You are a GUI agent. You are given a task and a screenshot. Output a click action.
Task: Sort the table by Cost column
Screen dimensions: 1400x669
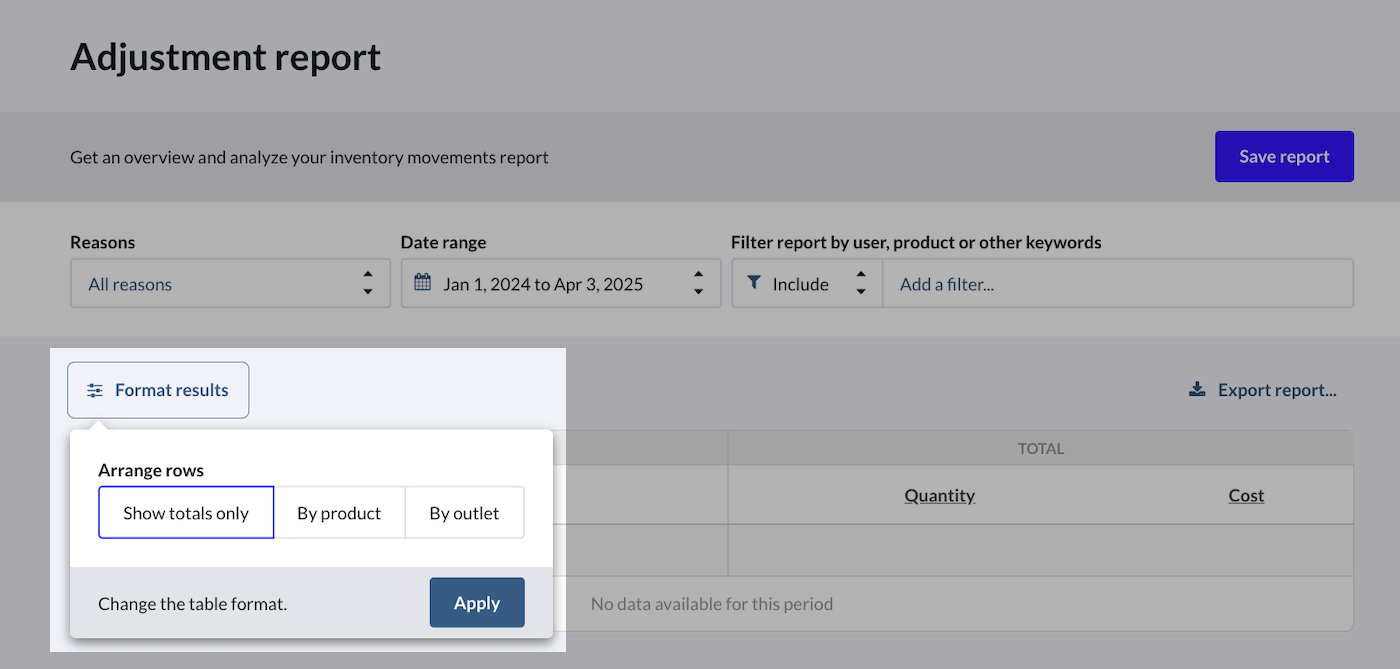coord(1246,496)
